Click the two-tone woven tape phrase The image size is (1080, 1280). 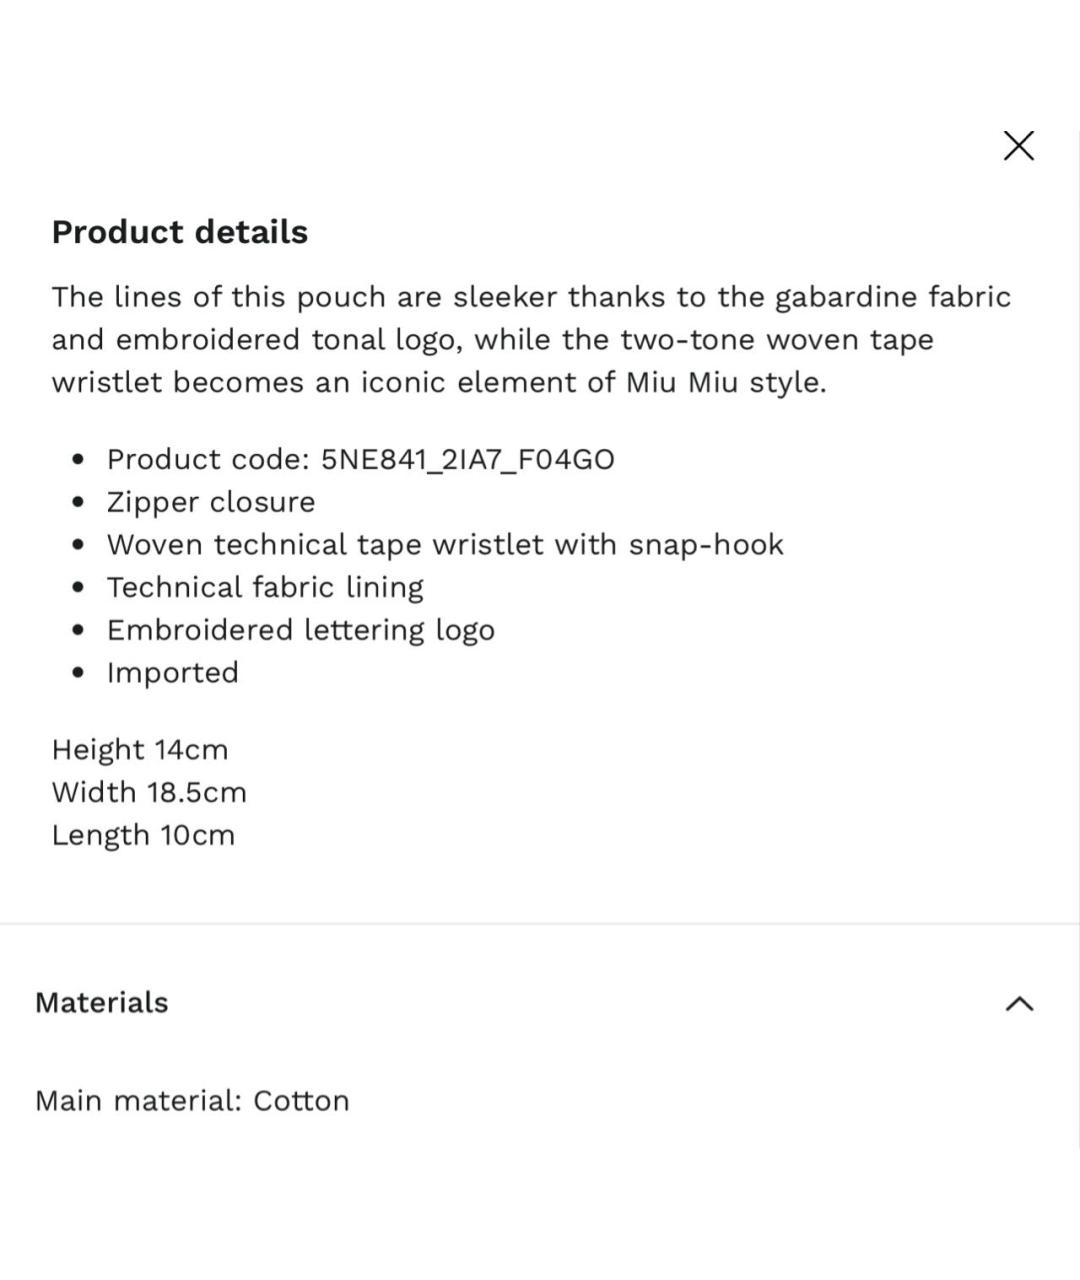point(776,340)
